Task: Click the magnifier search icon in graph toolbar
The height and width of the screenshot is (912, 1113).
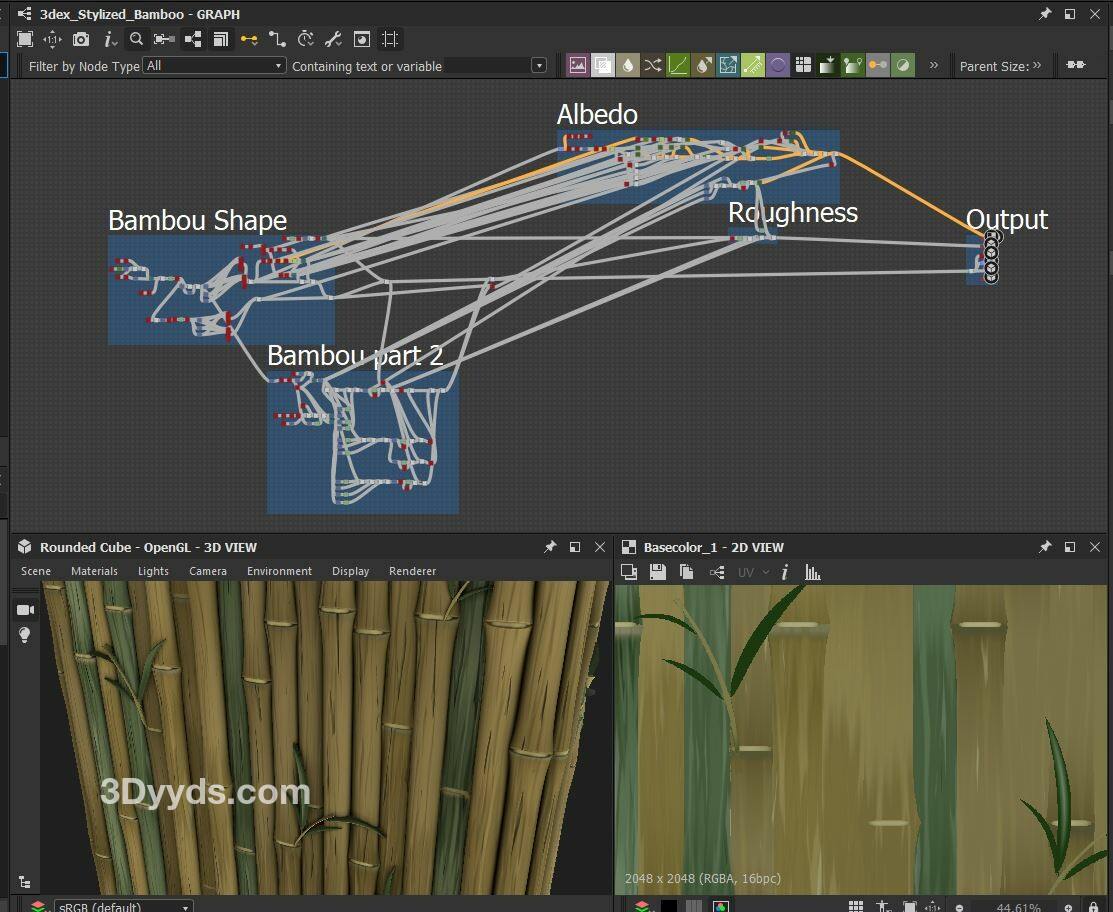Action: pos(137,39)
